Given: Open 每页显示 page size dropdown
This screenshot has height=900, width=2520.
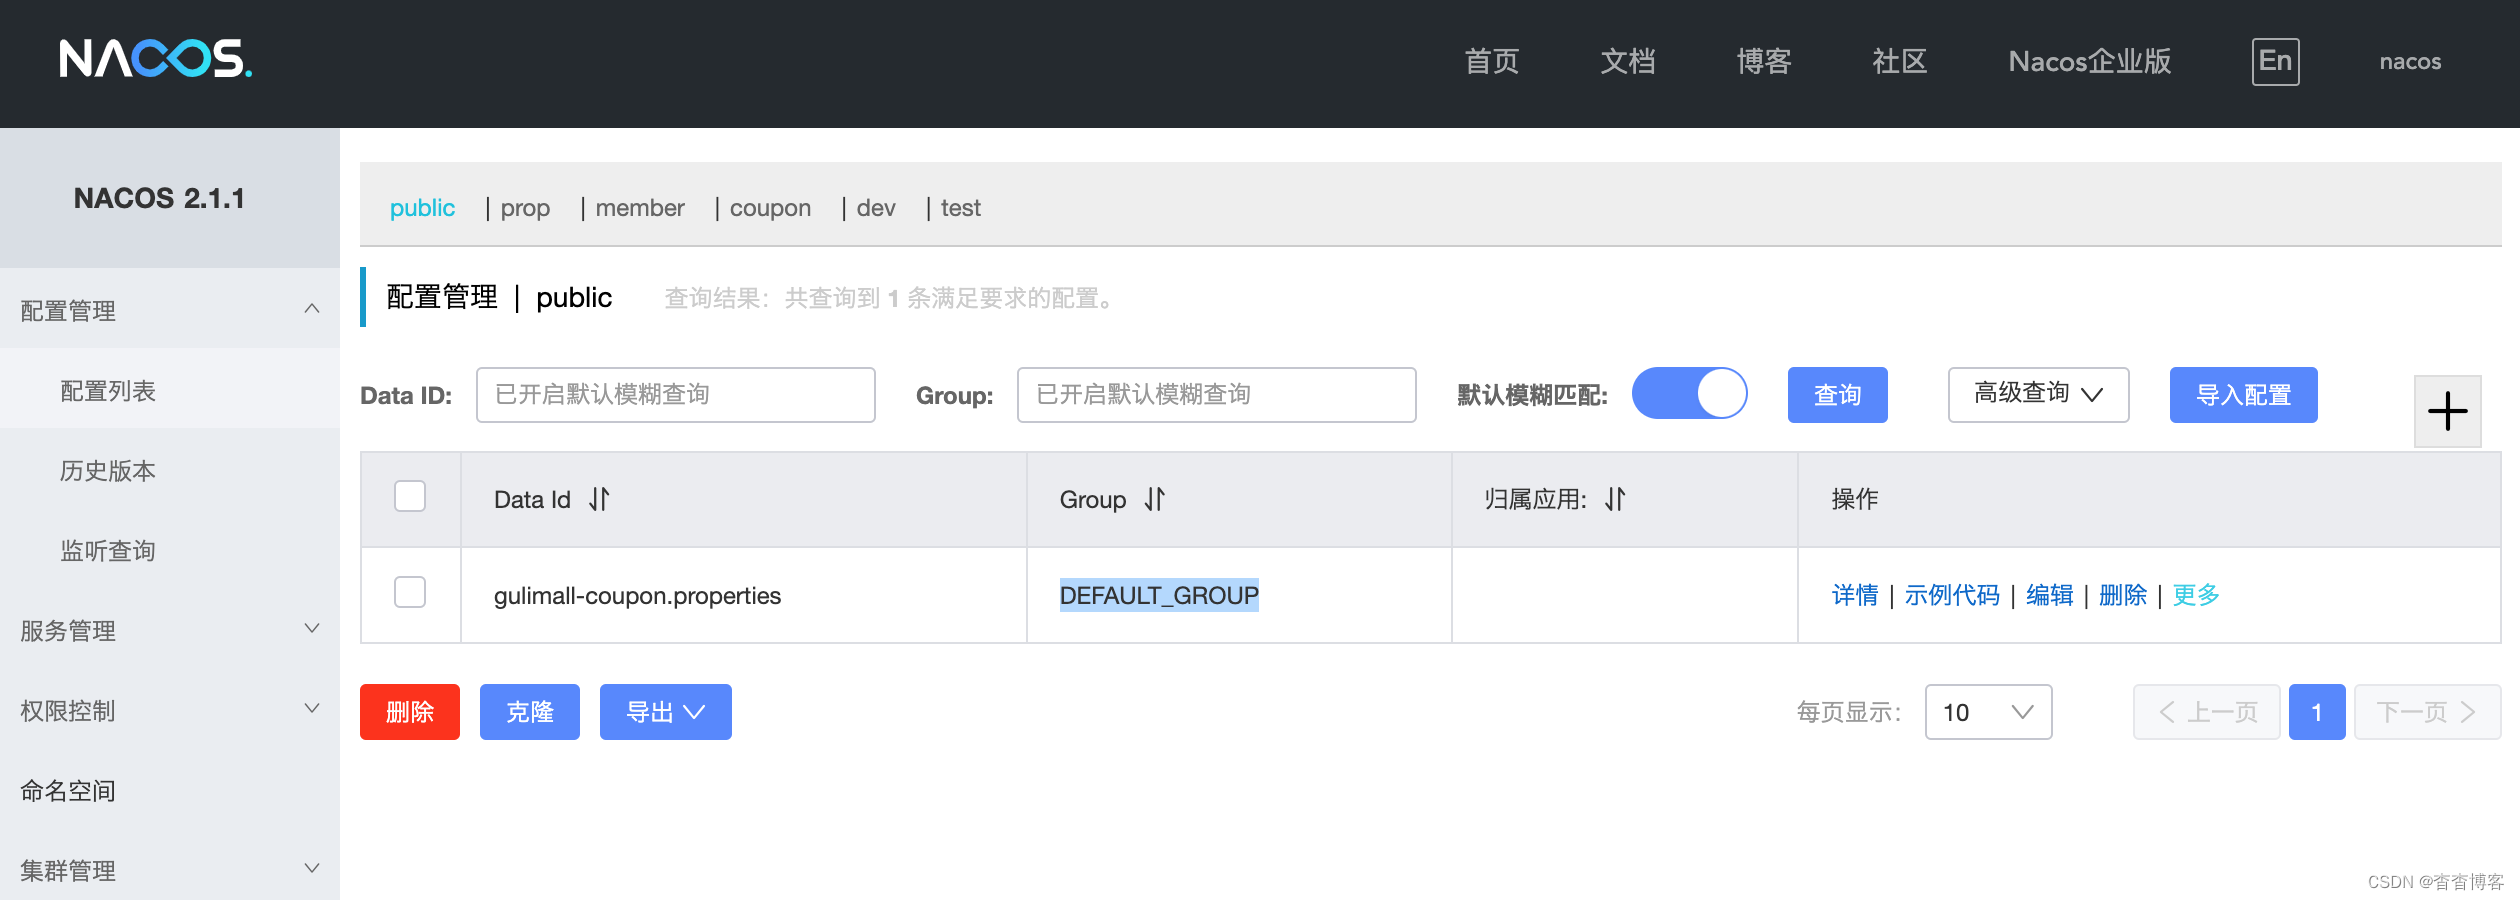Looking at the screenshot, I should (1988, 712).
